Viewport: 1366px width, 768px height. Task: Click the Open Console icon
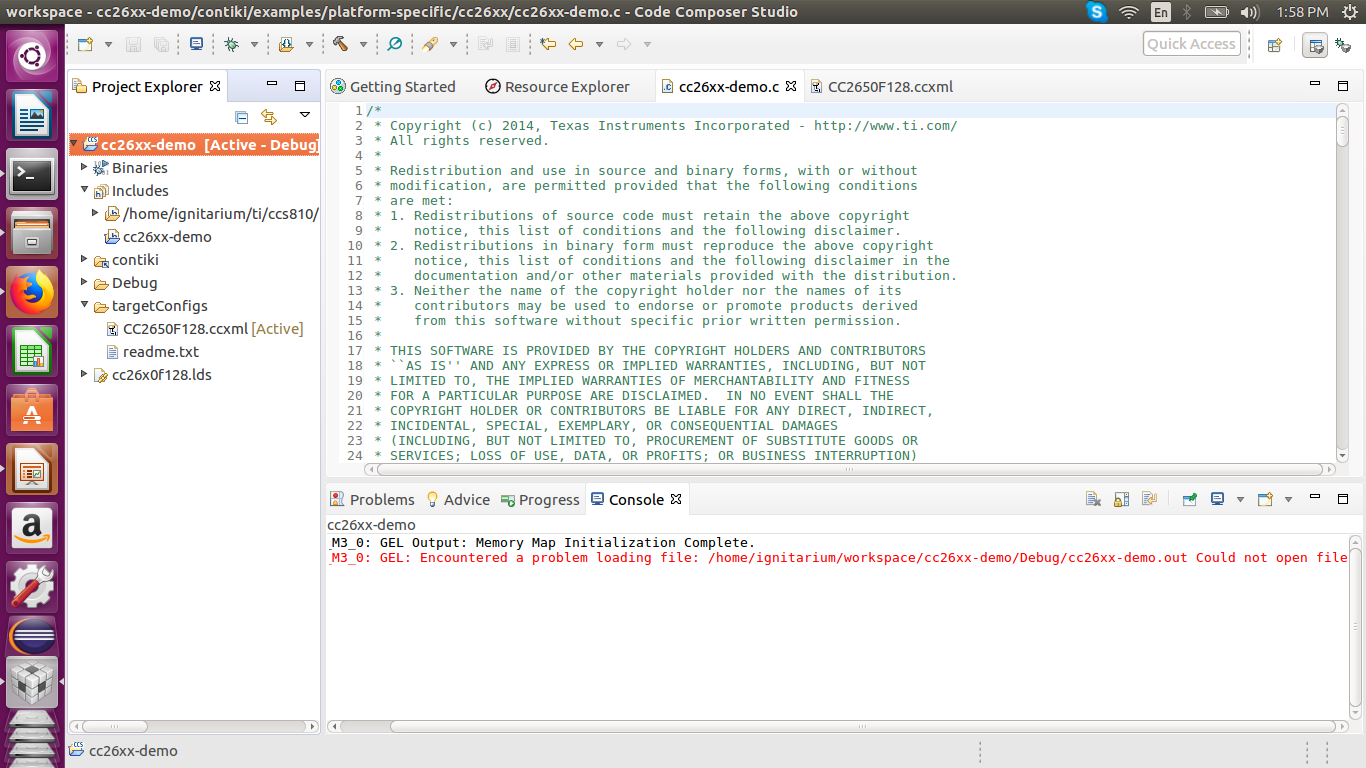(x=1265, y=499)
